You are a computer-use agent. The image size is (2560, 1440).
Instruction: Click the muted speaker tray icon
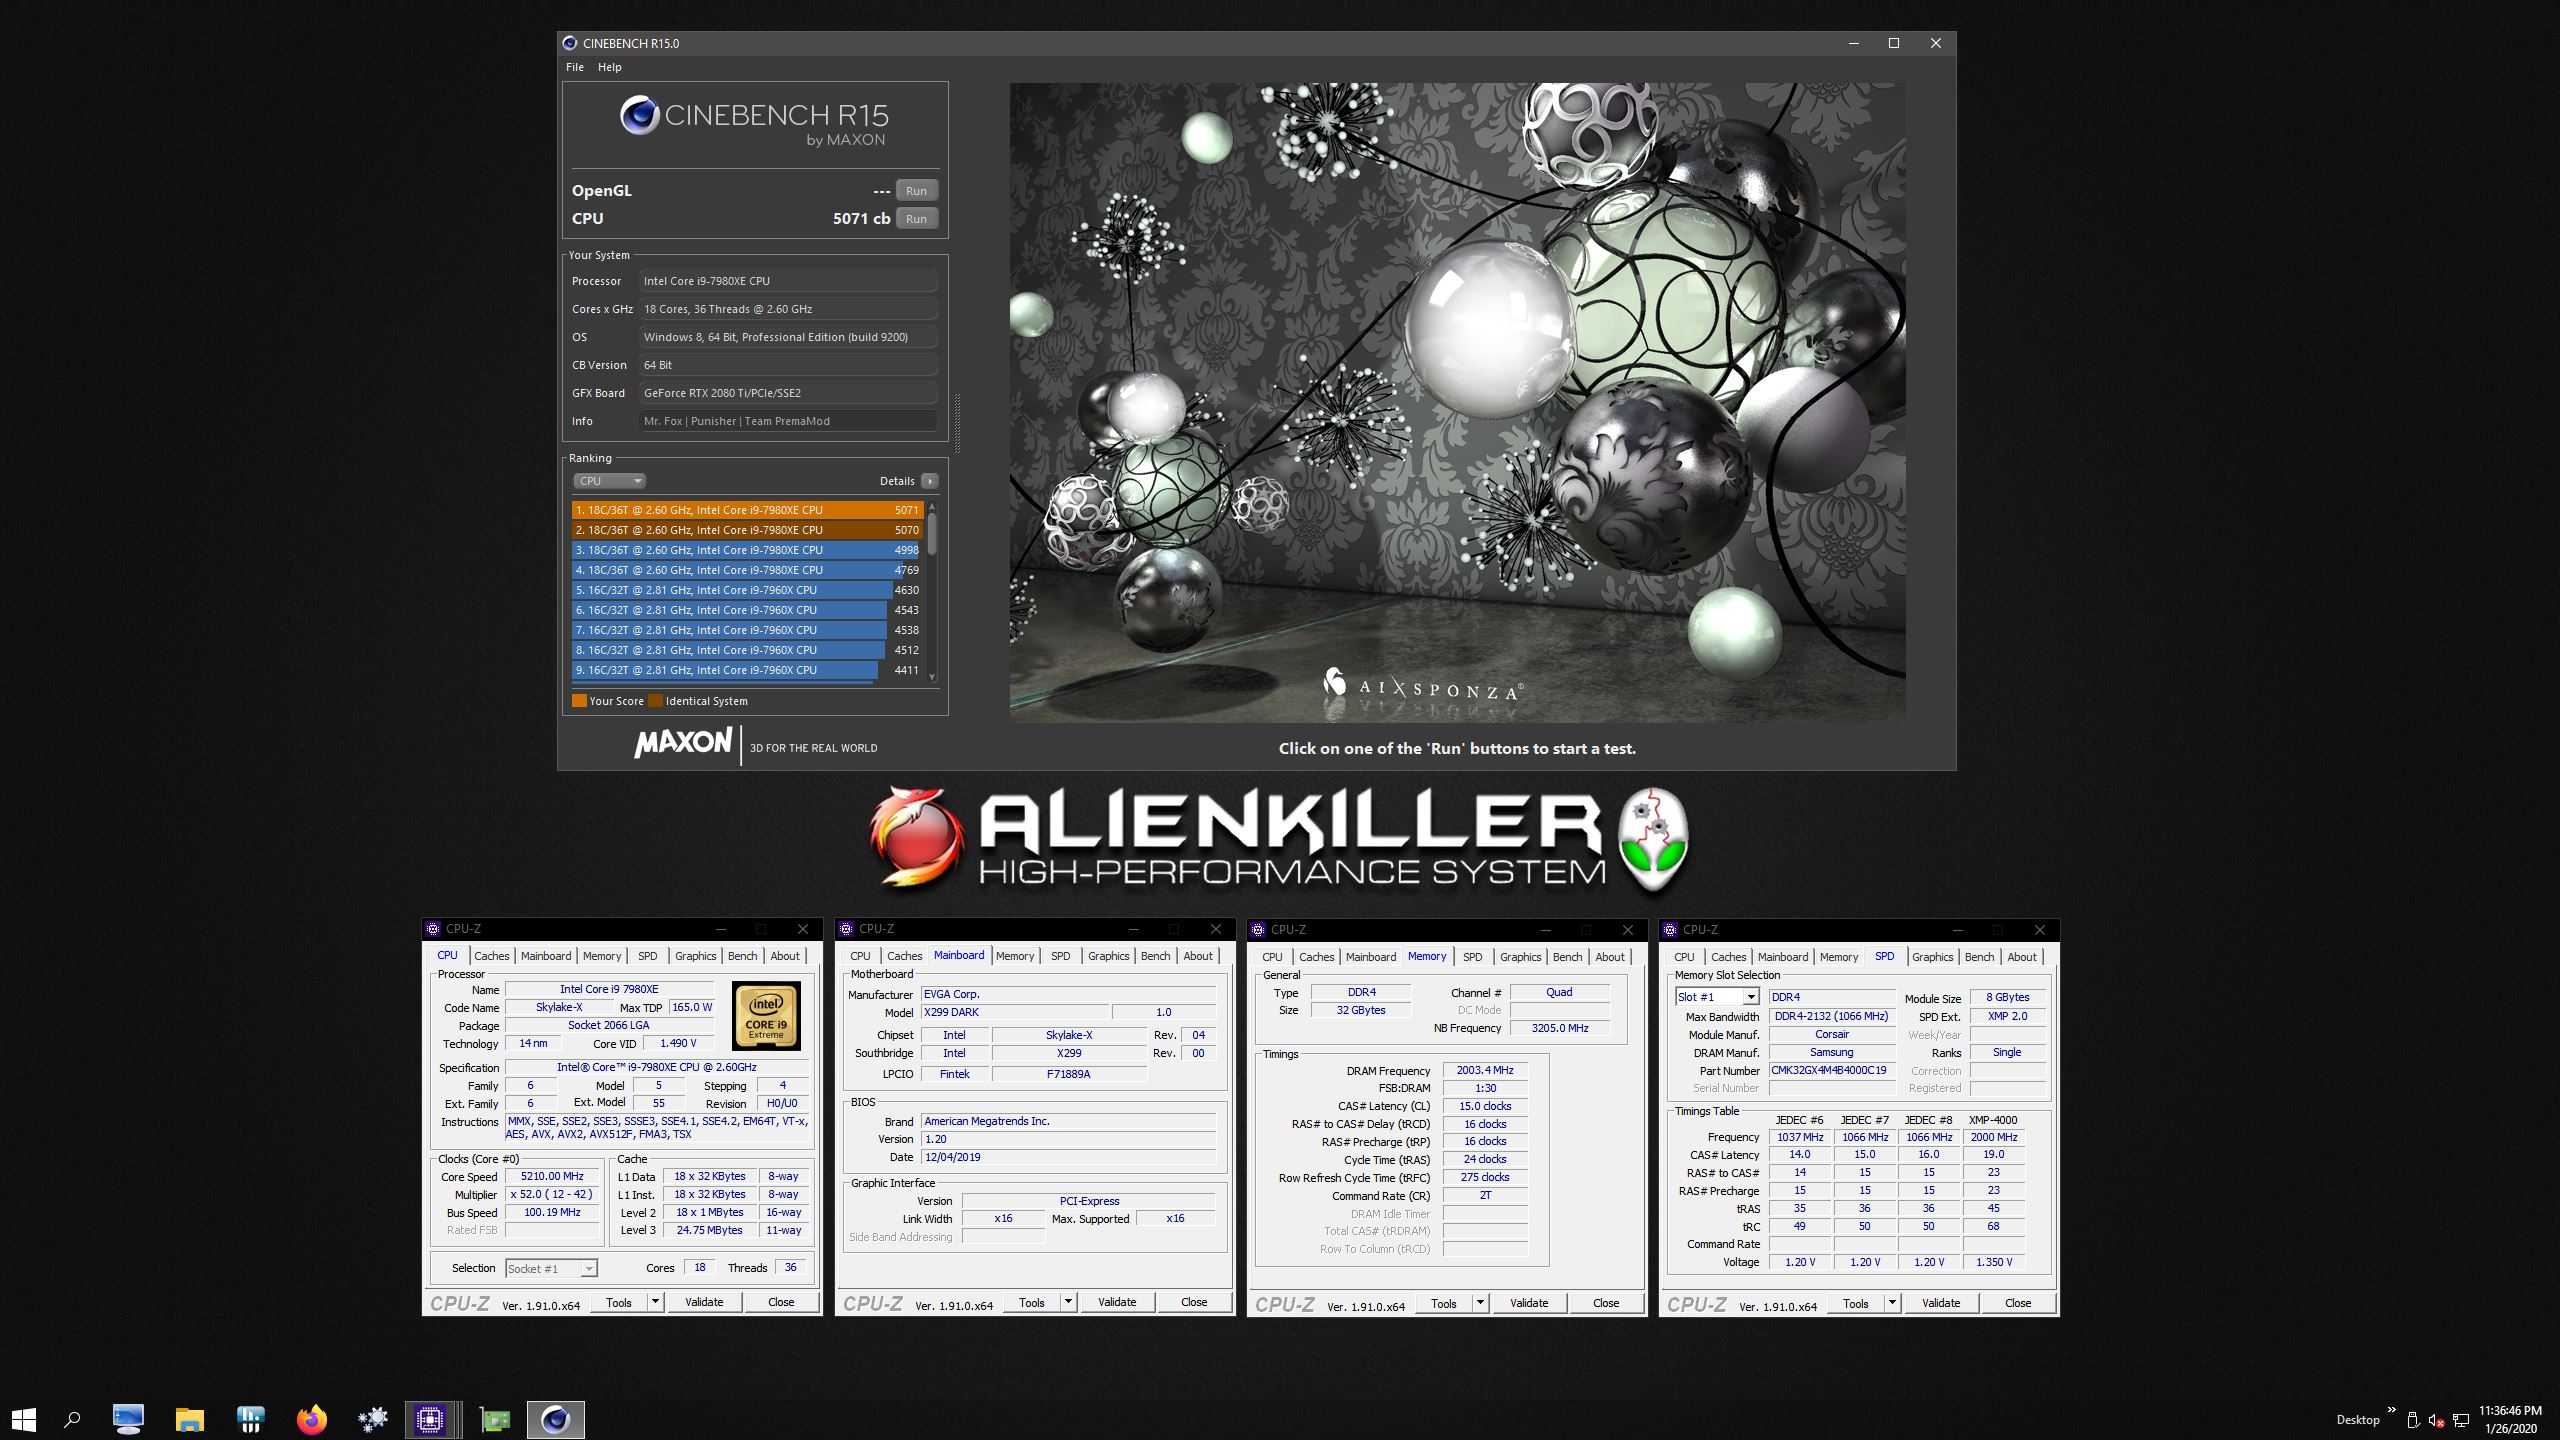tap(2437, 1420)
